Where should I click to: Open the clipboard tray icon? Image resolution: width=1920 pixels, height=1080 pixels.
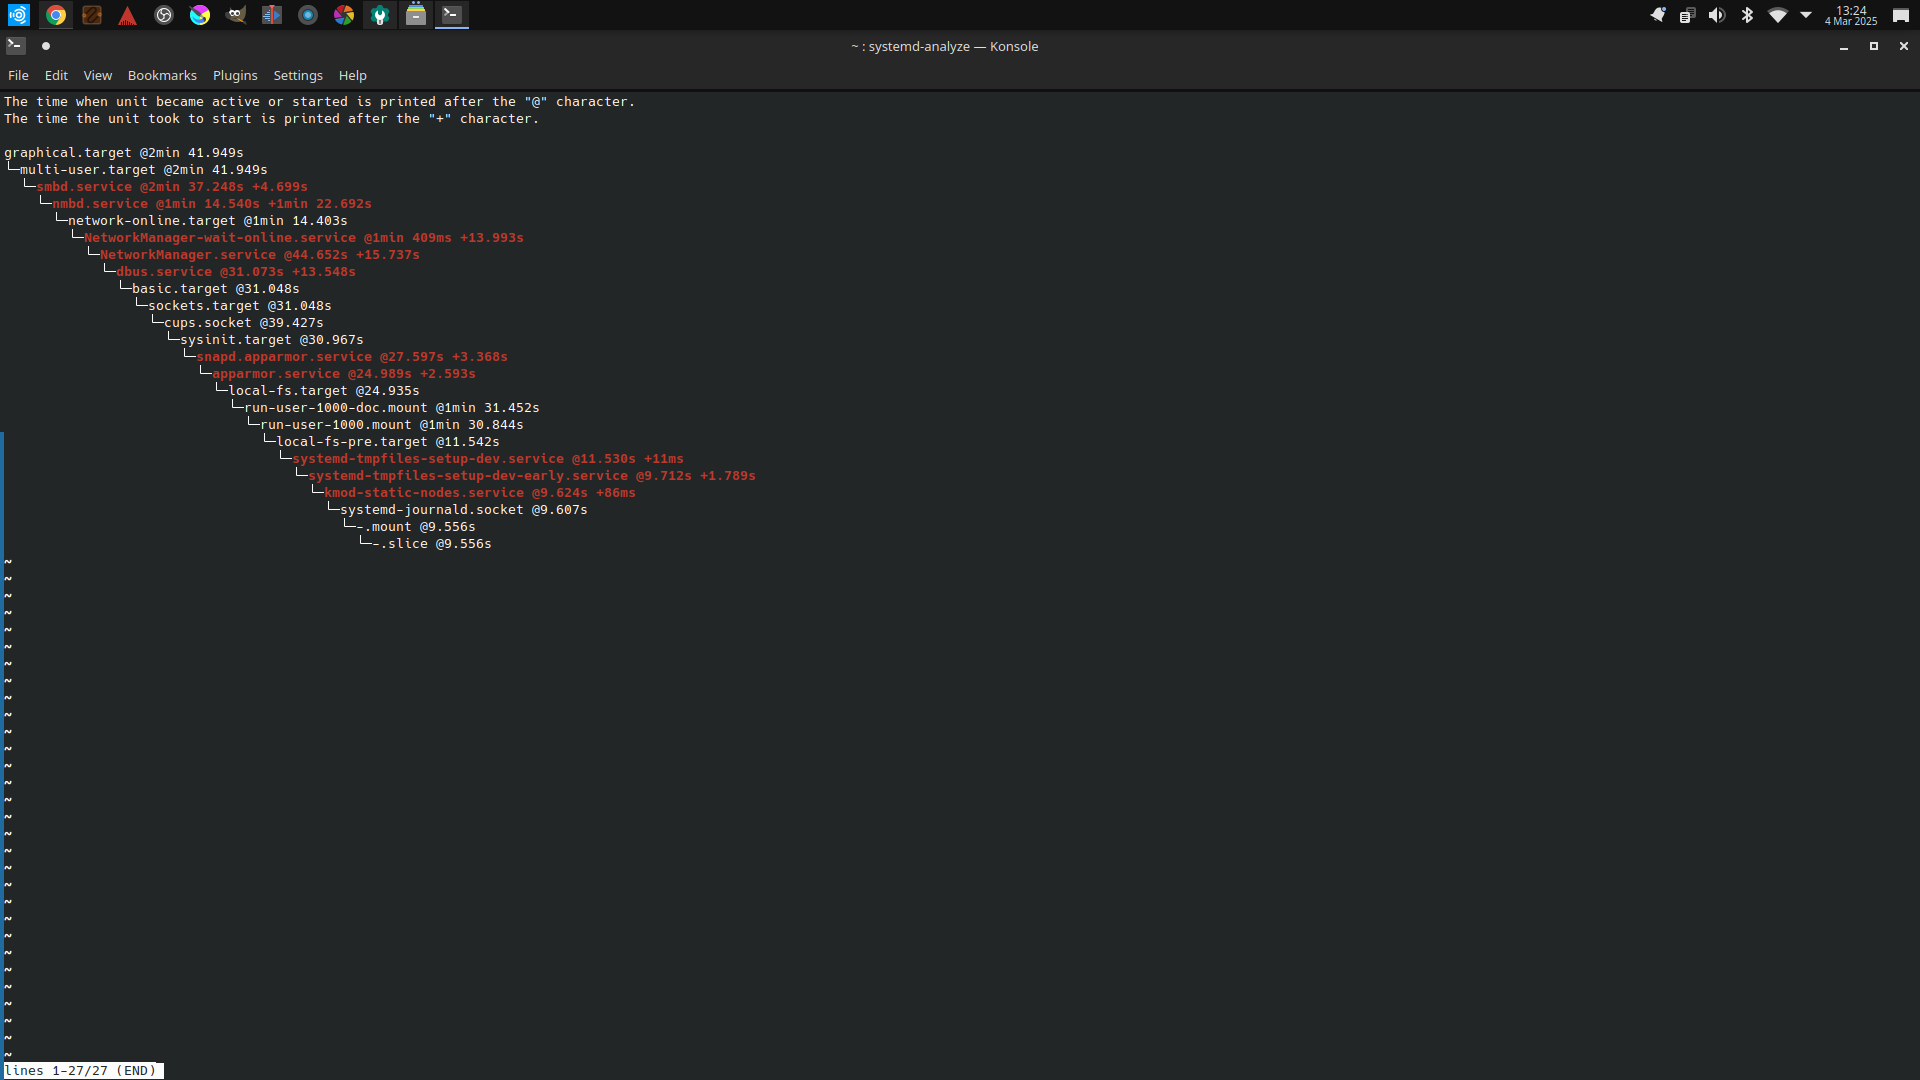tap(1687, 15)
